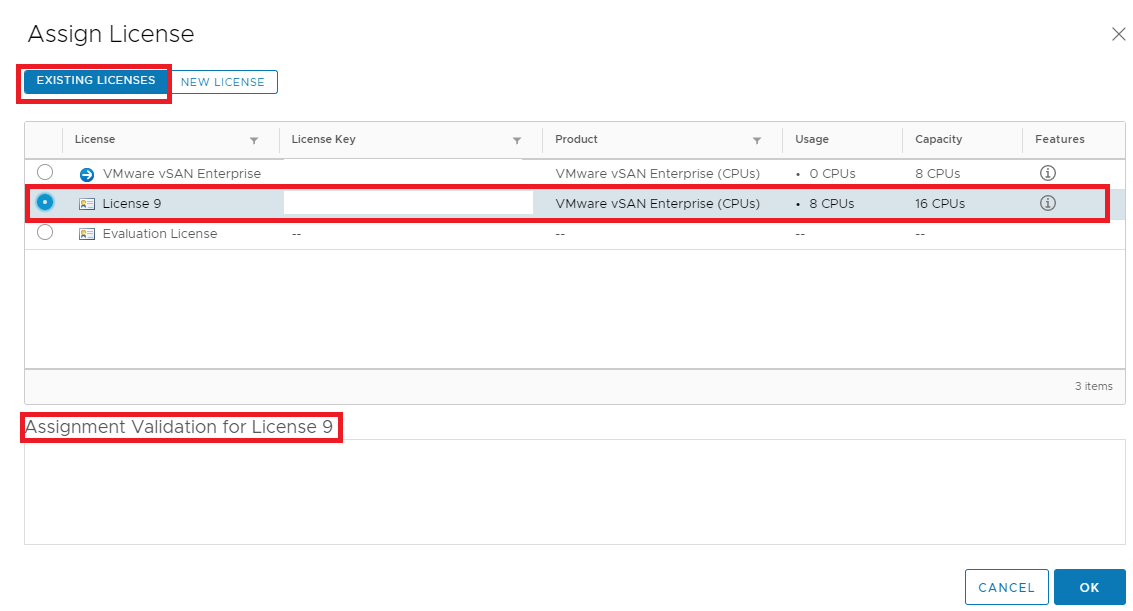Sort by the Usage column header
The image size is (1133, 611).
(x=811, y=139)
